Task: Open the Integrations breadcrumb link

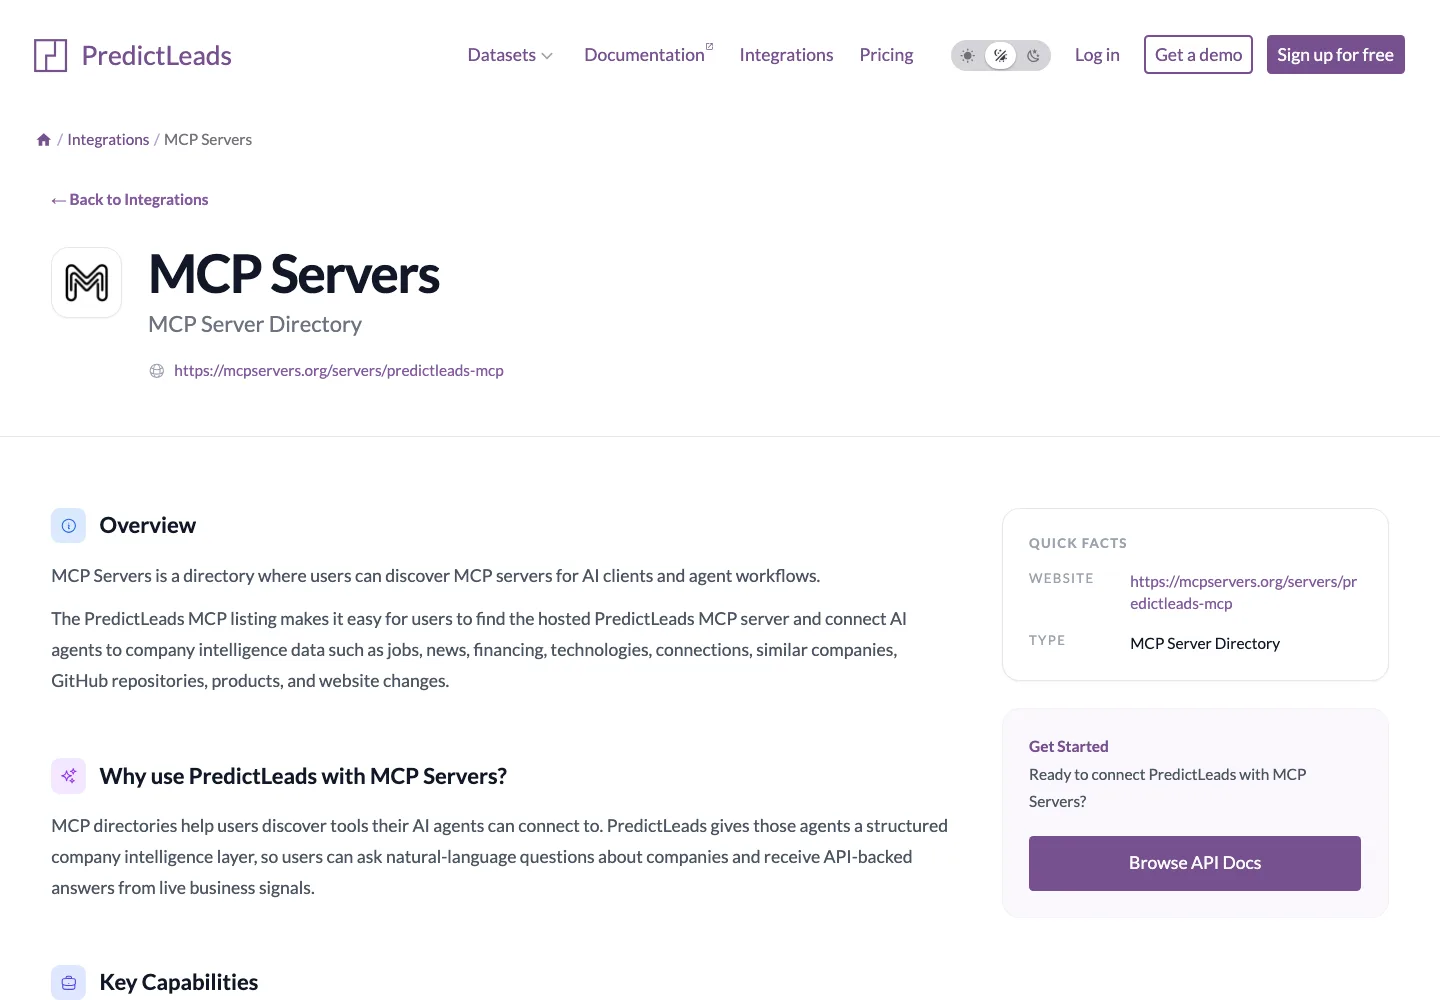Action: [108, 140]
